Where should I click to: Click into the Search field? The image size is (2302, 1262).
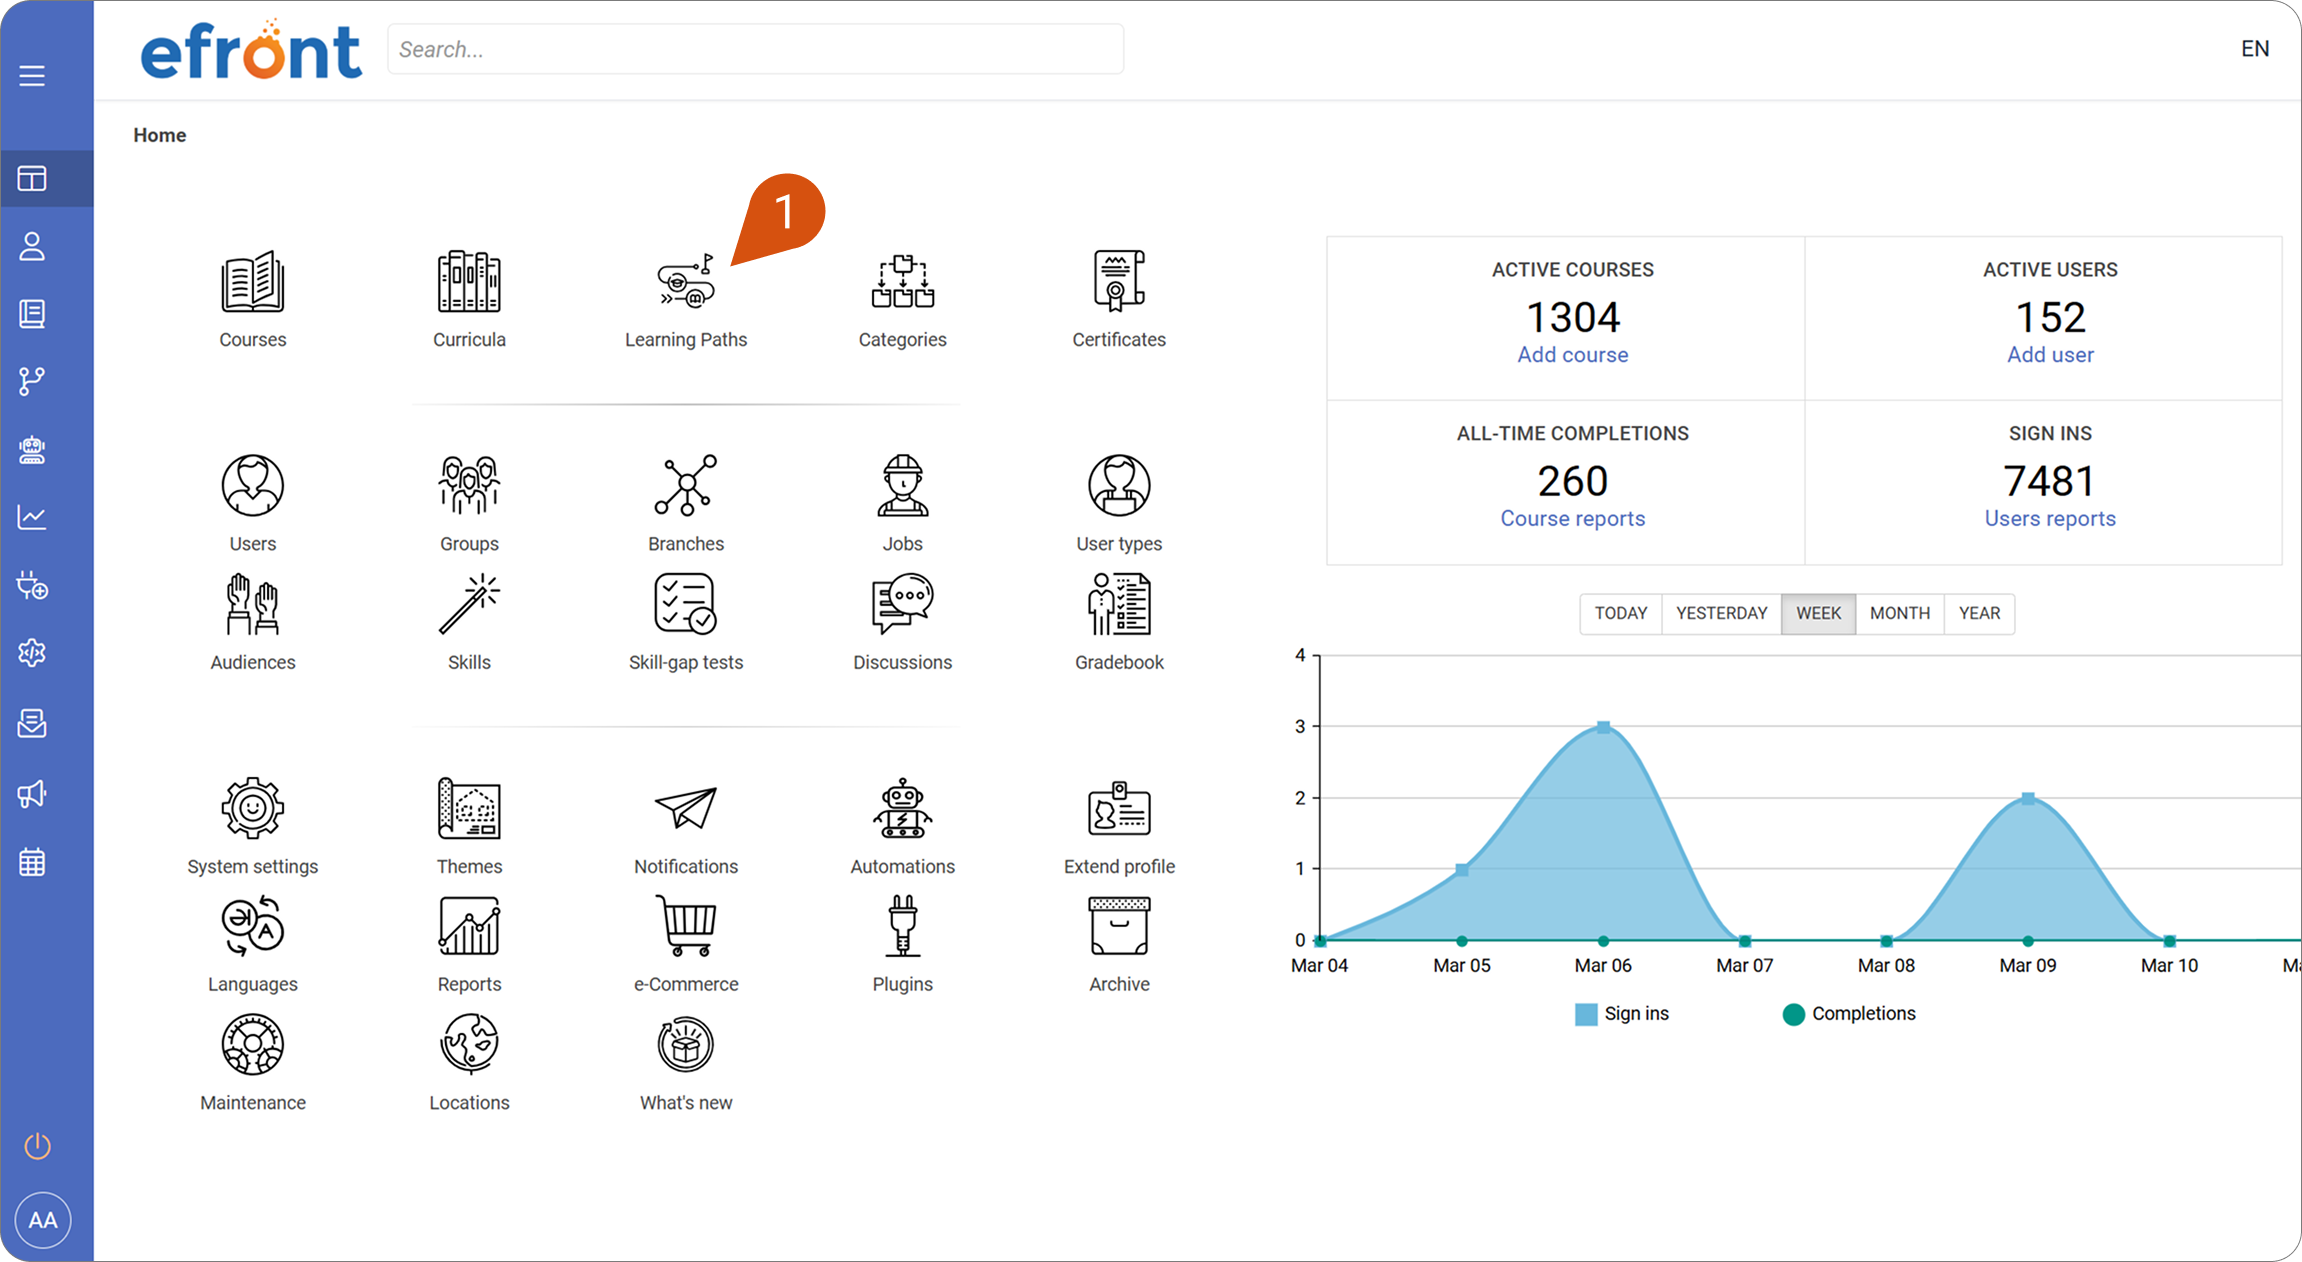(x=755, y=49)
